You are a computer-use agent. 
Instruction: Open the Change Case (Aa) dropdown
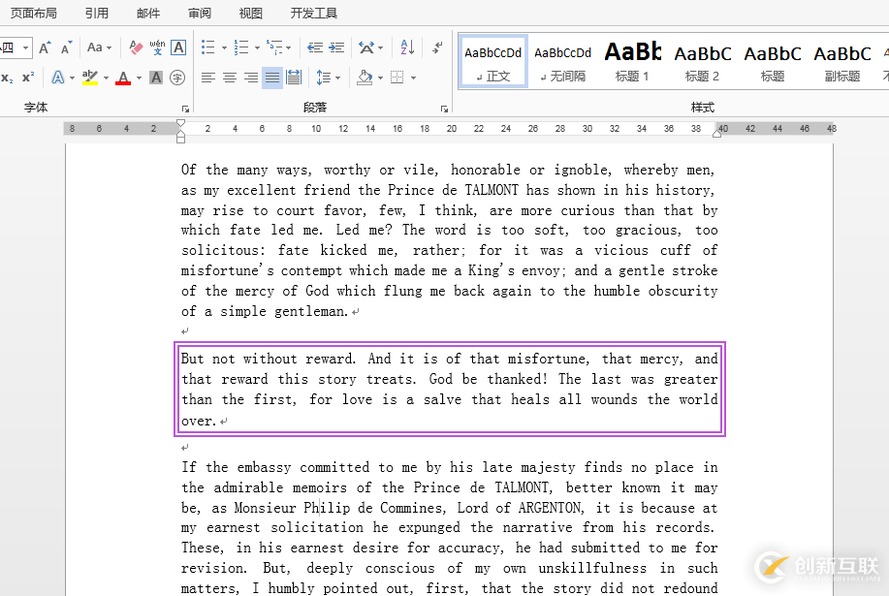click(99, 48)
